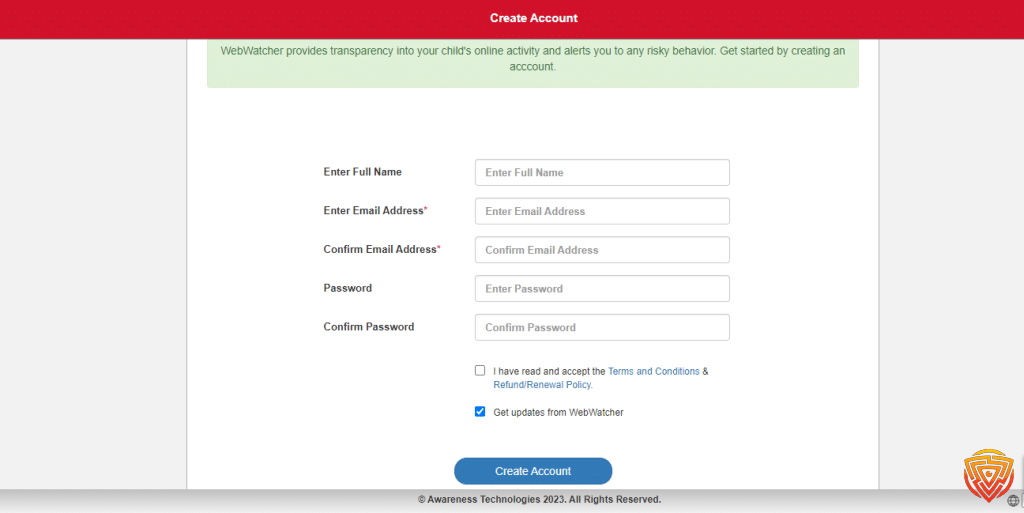Focus the Enter Full Name input field
The height and width of the screenshot is (513, 1024).
tap(602, 172)
